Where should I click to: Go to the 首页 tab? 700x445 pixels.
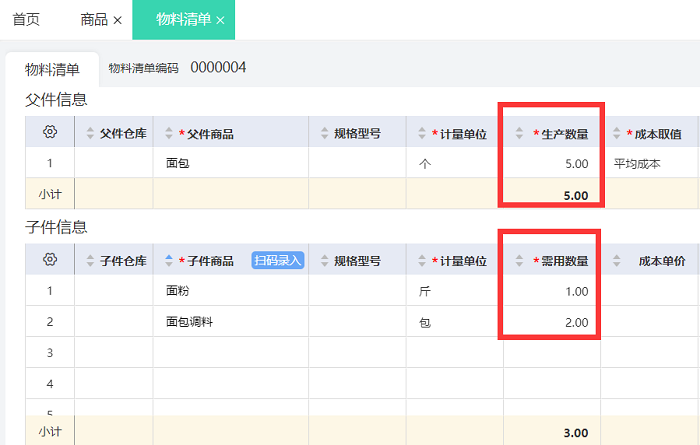pyautogui.click(x=26, y=19)
